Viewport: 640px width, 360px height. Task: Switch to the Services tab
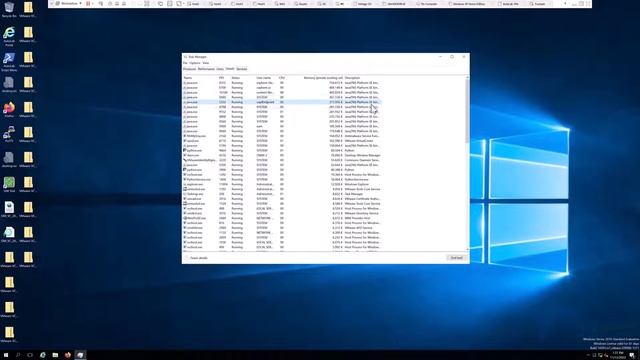click(242, 69)
